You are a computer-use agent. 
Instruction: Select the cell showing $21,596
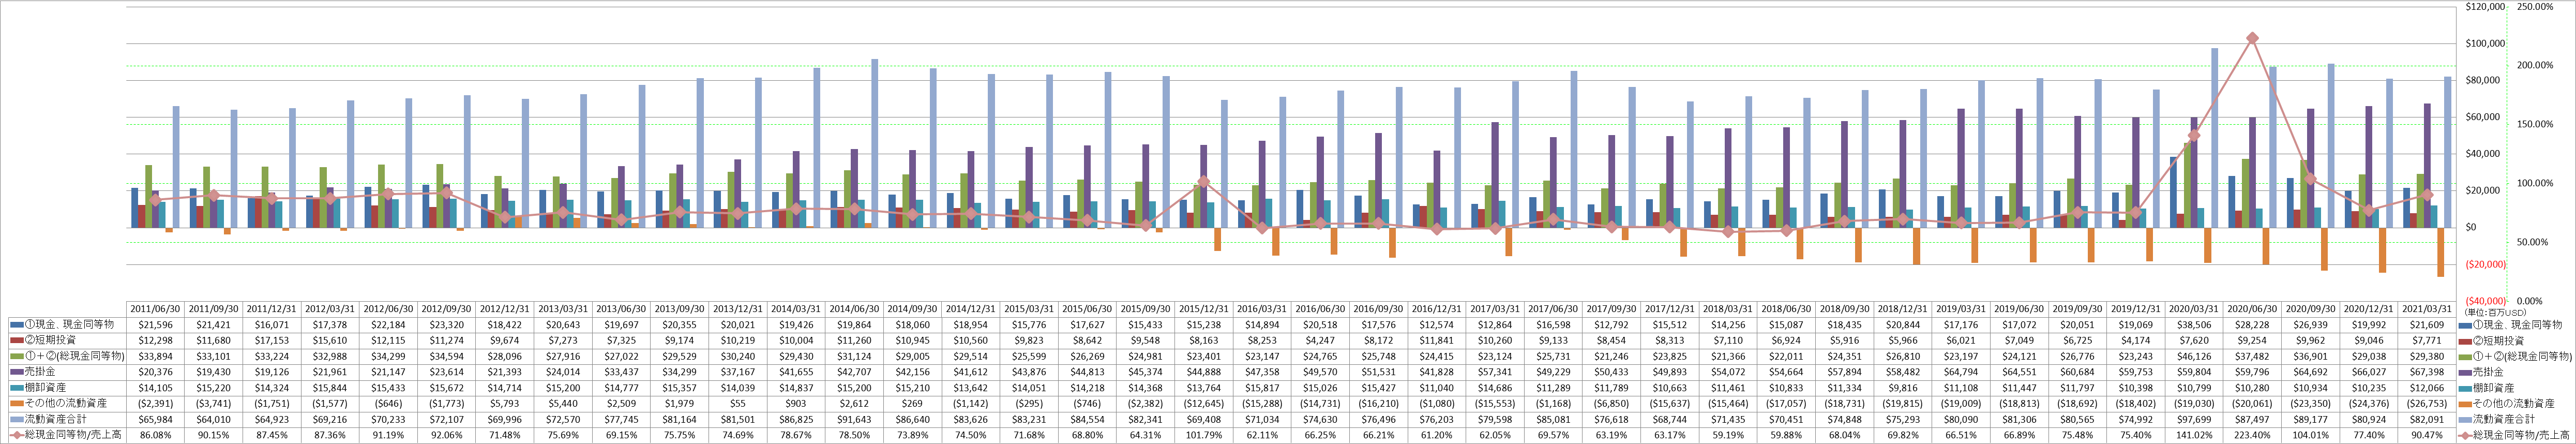pos(155,325)
